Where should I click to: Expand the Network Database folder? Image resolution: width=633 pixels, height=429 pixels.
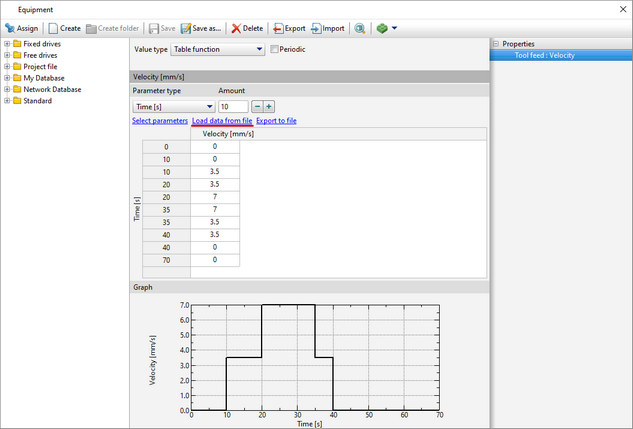pyautogui.click(x=7, y=89)
